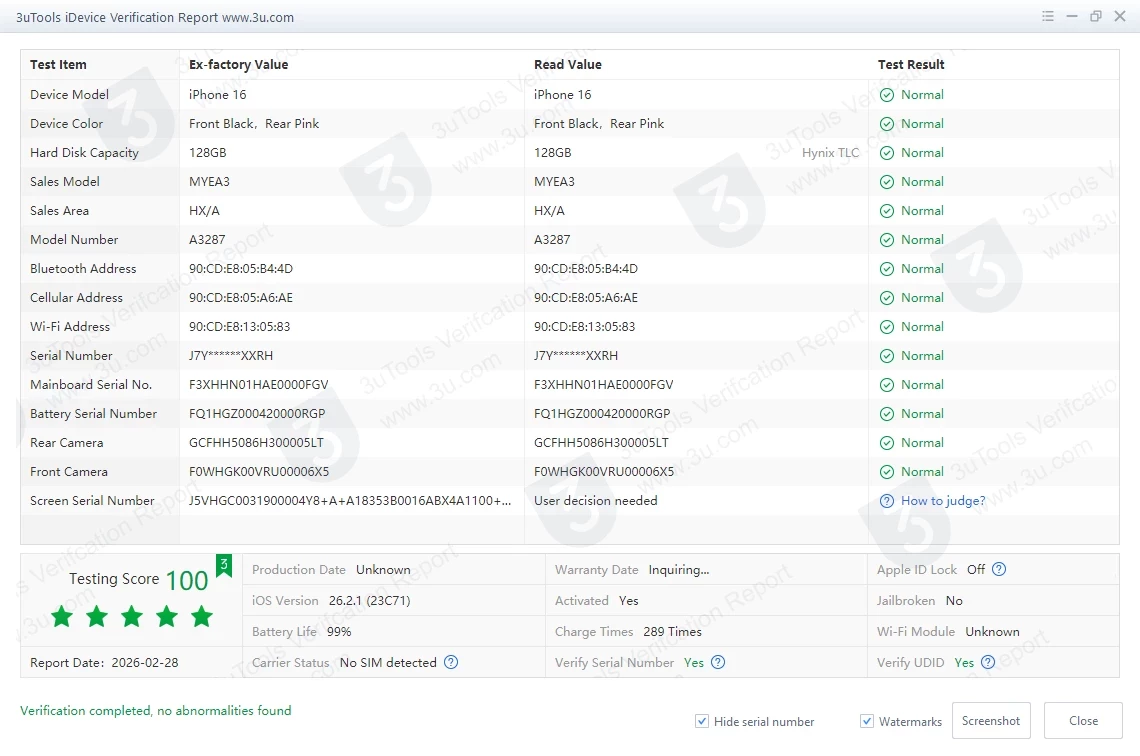Open help icon beside Verify Serial Number
This screenshot has height=756, width=1140.
coord(717,662)
